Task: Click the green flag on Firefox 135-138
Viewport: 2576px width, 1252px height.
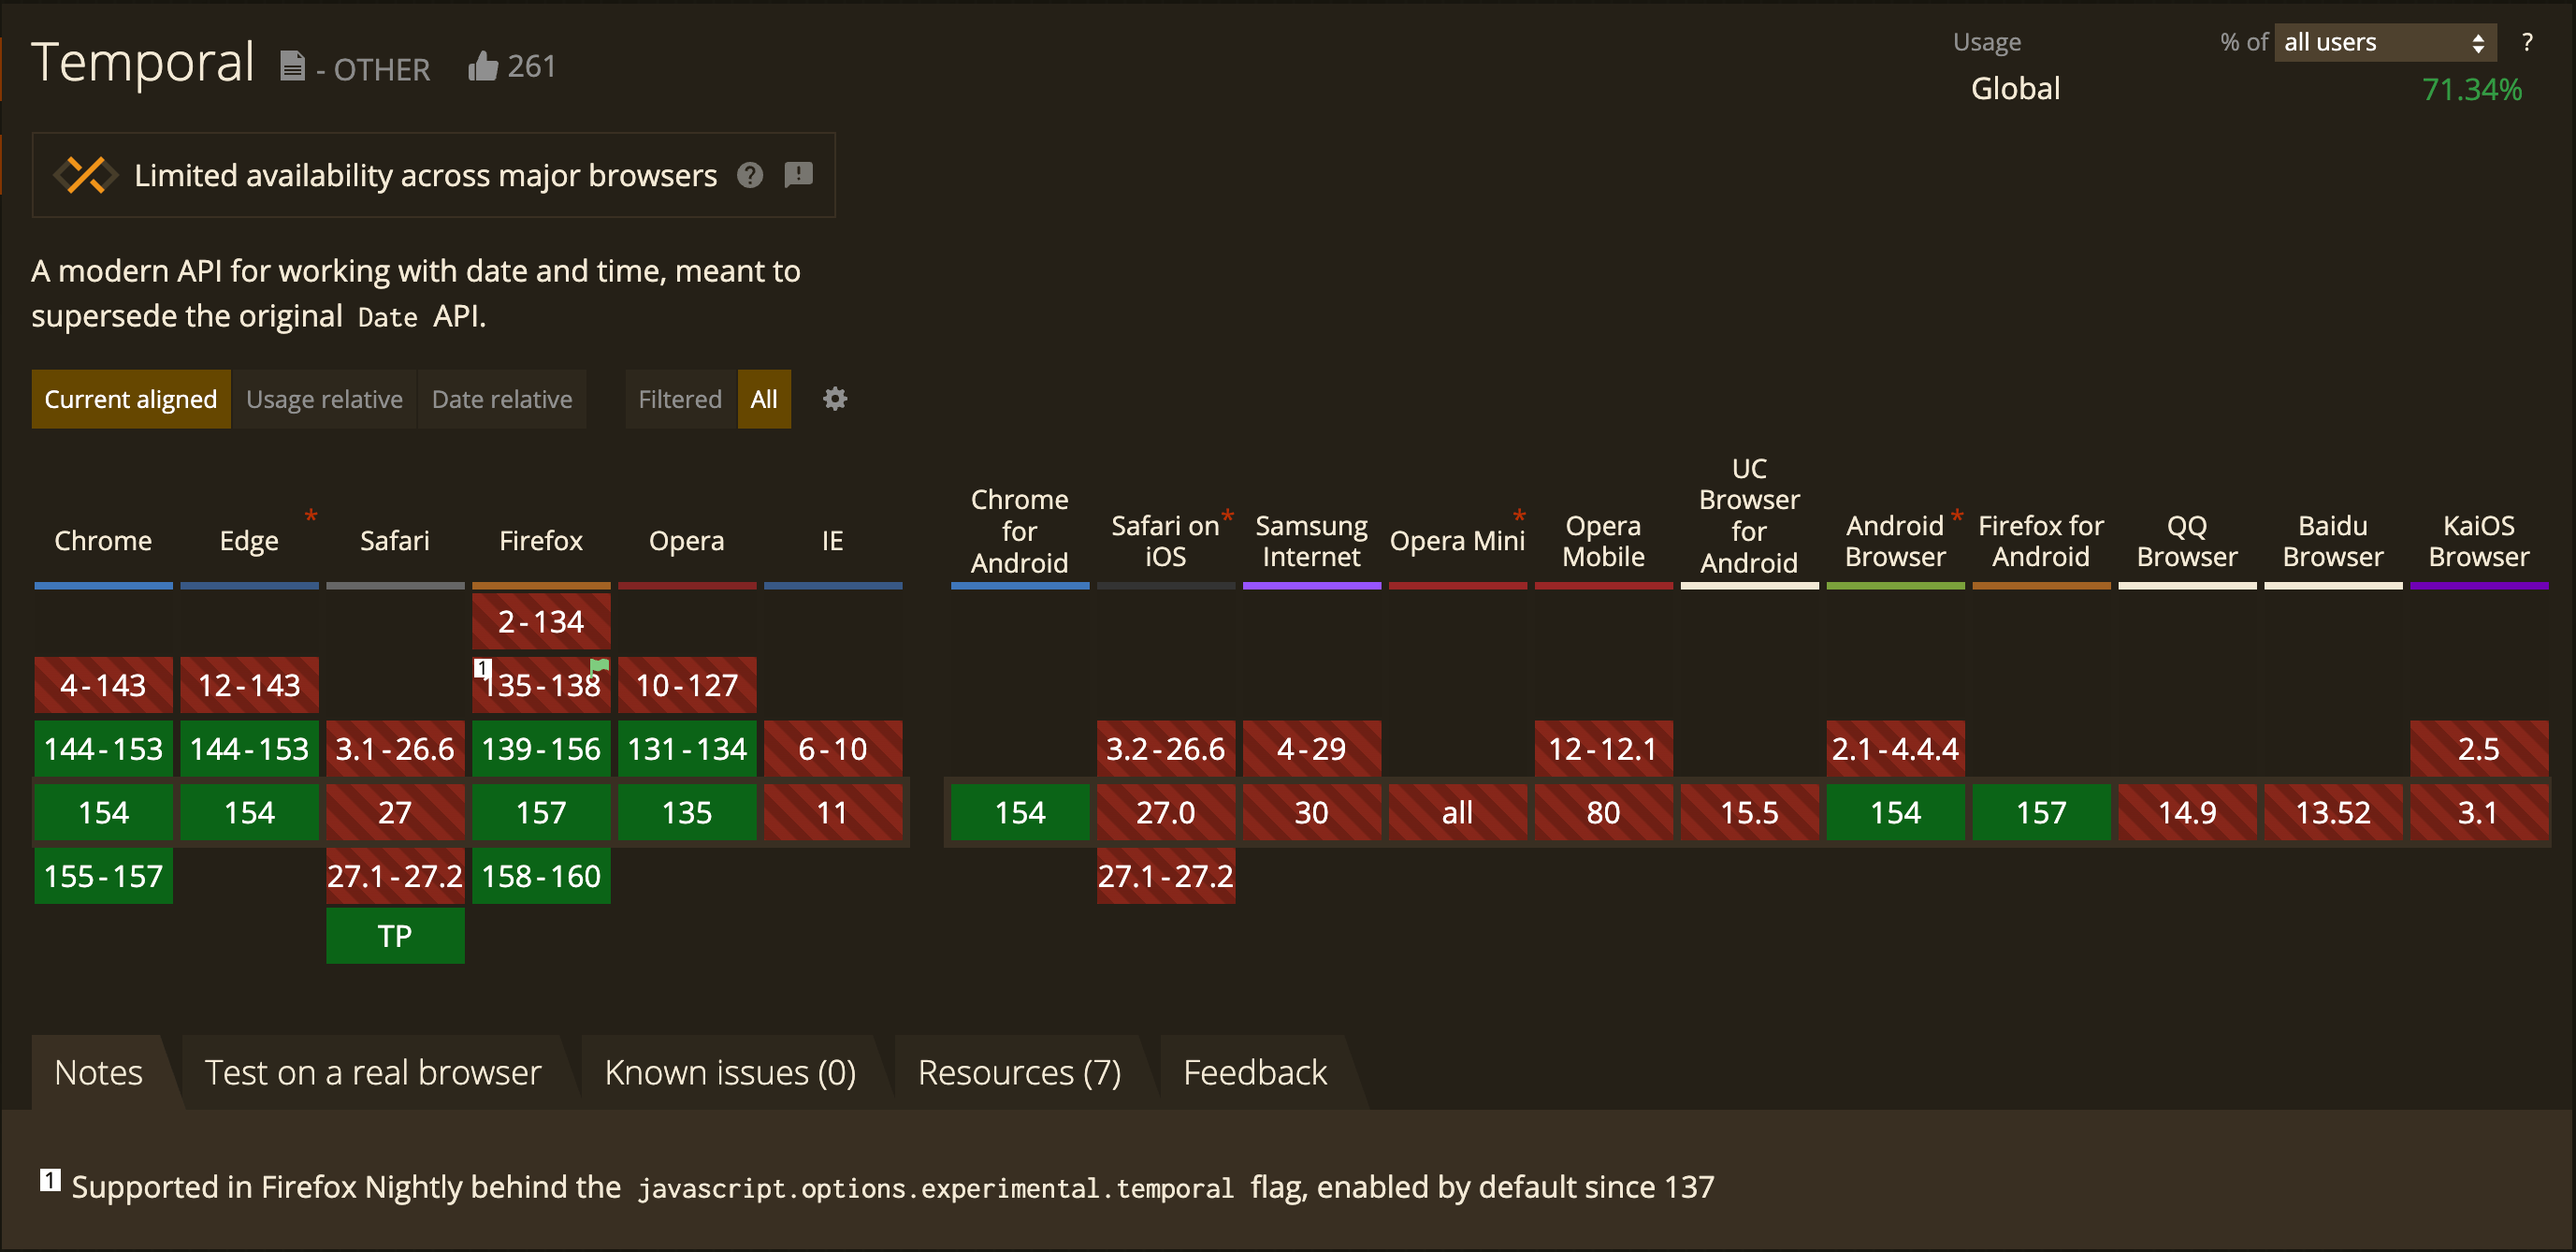Action: click(599, 667)
